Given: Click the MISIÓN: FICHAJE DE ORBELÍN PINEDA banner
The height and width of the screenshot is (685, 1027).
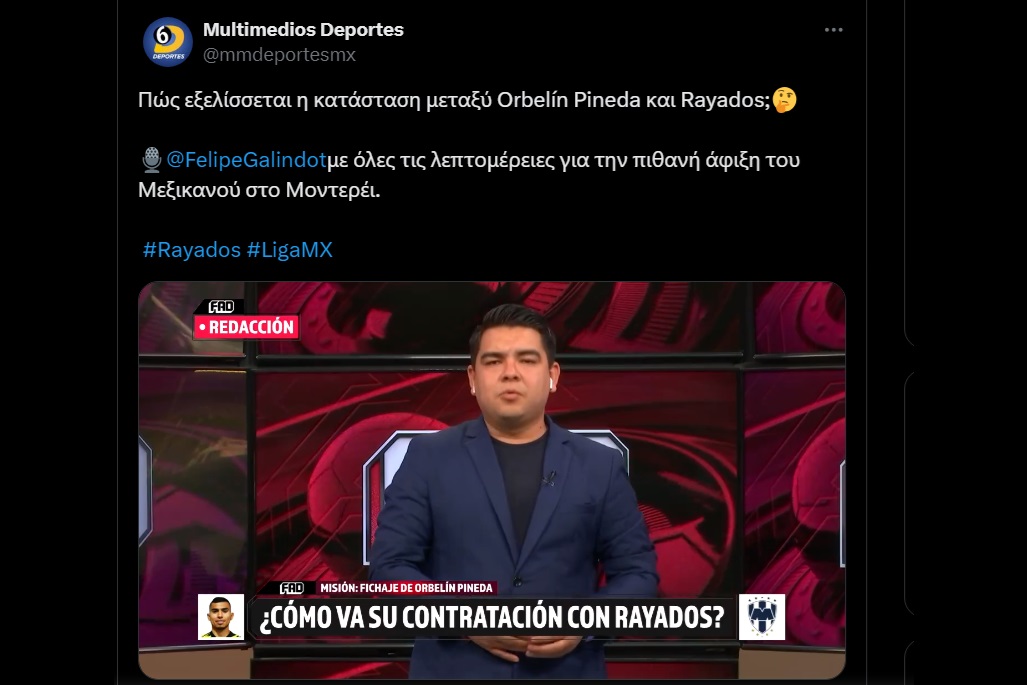Looking at the screenshot, I should 406,588.
